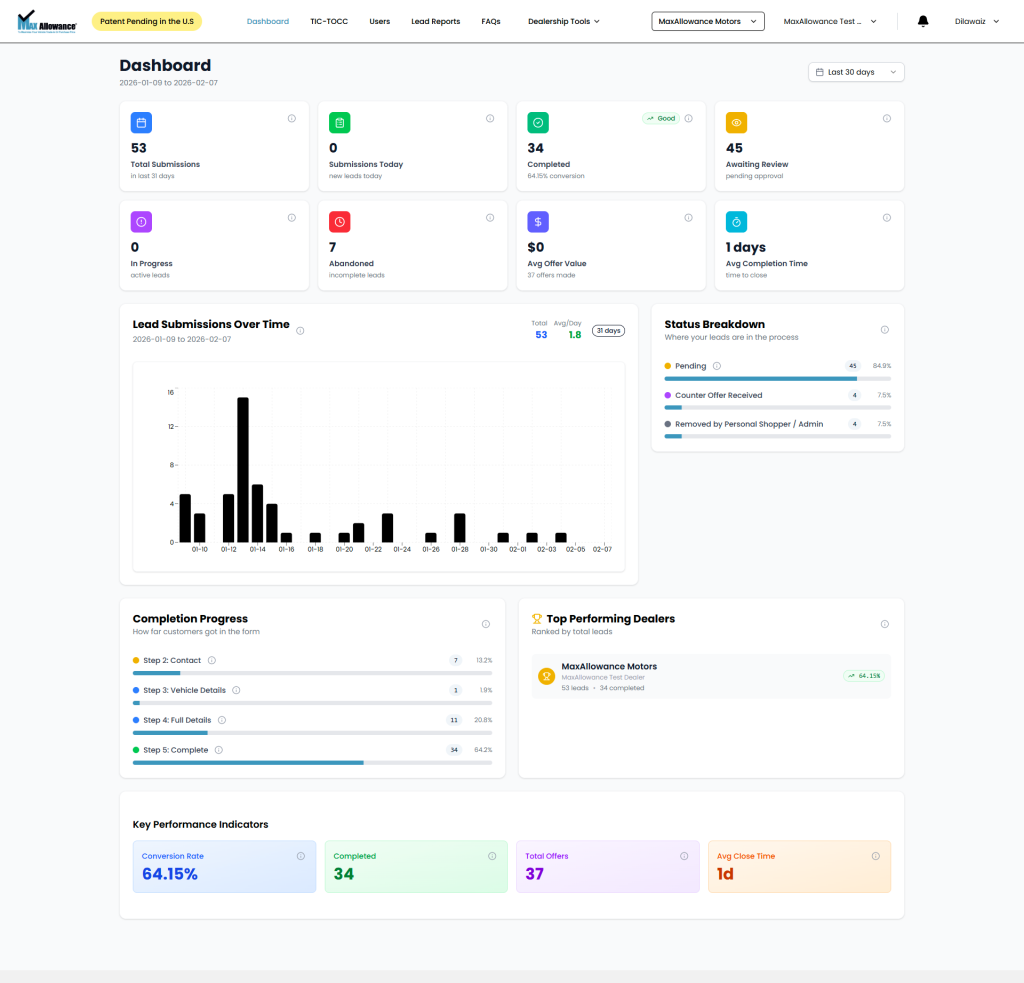Click the info icon on Status Breakdown
Viewport: 1024px width, 983px height.
[x=884, y=330]
